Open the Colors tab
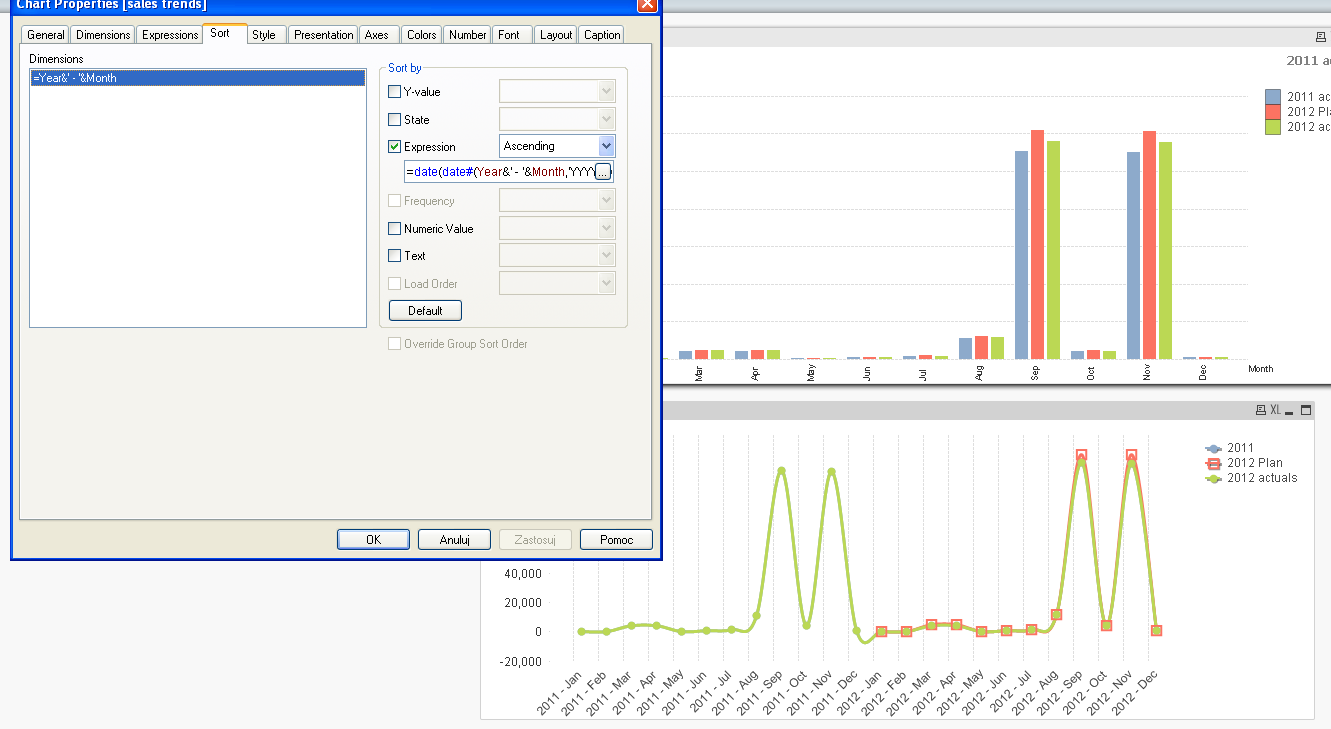Screen dimensions: 1331x729 [x=421, y=35]
